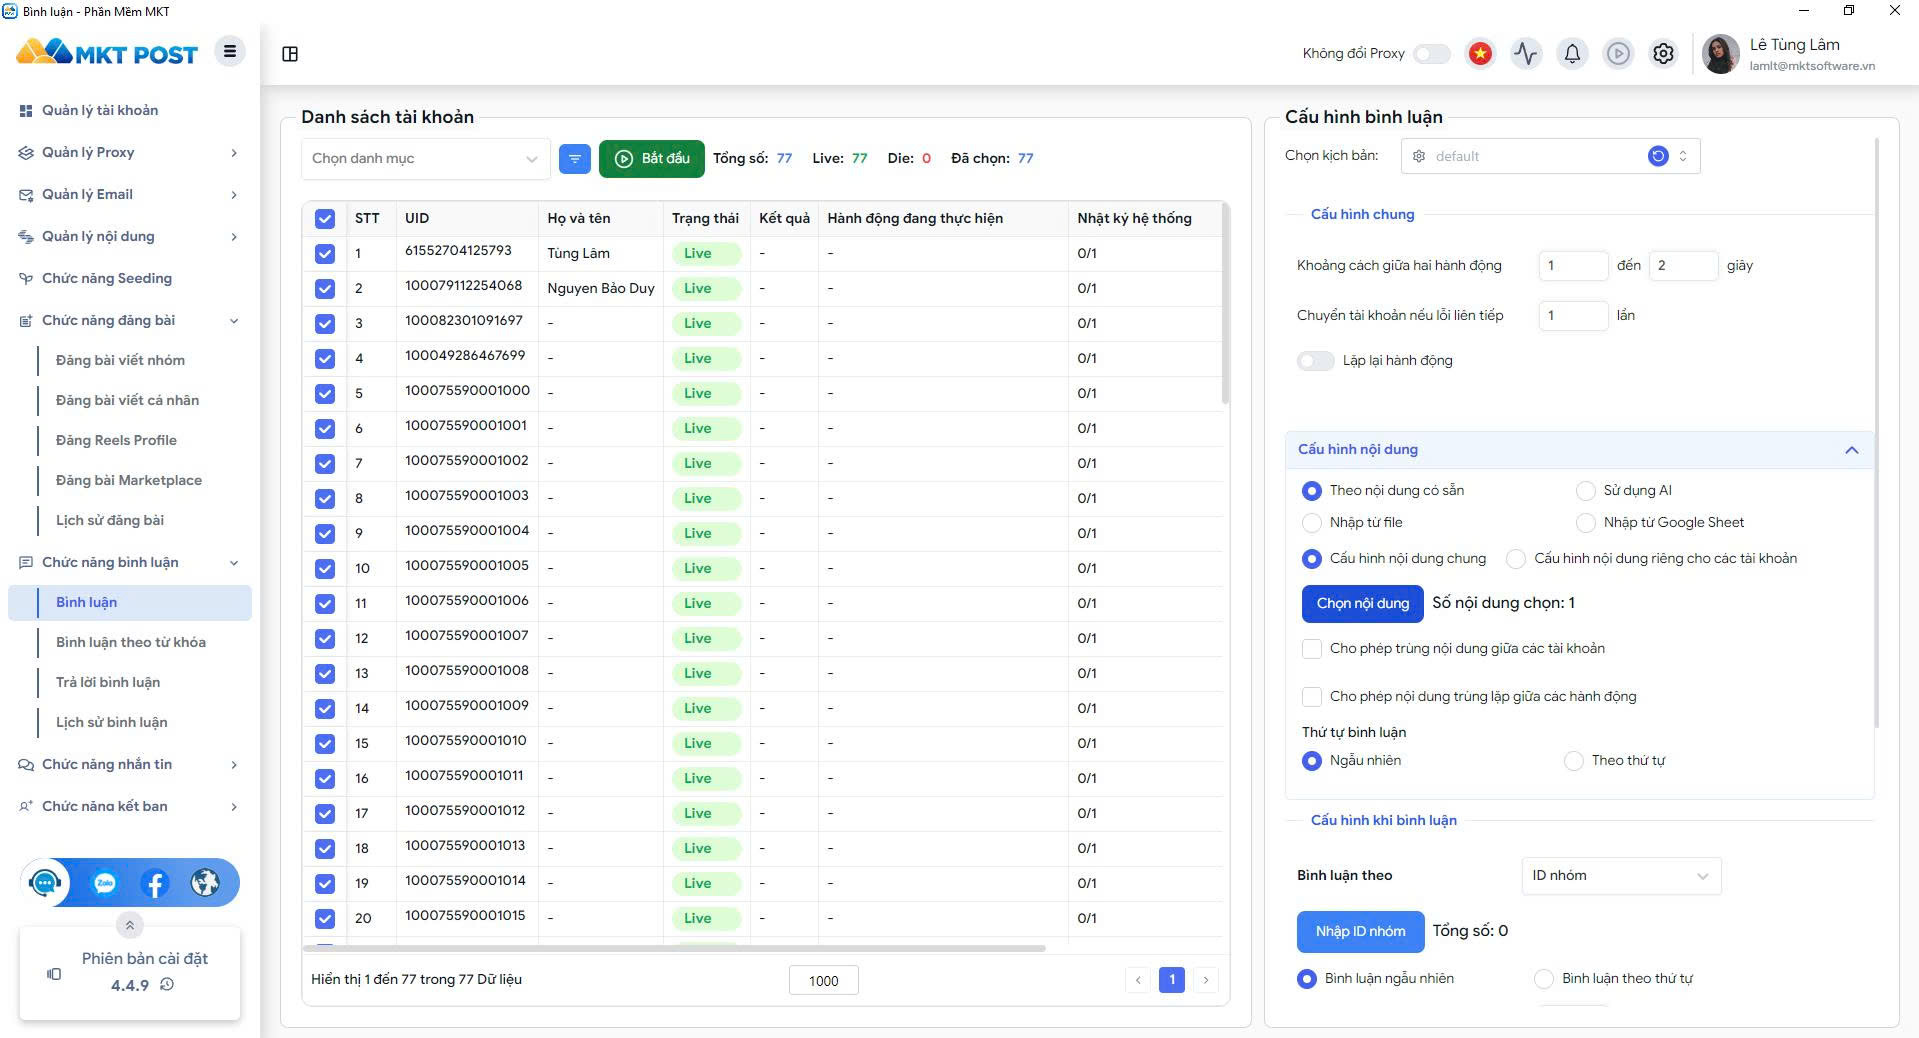Toggle the Không đổi Proxy switch
This screenshot has width=1919, height=1038.
pyautogui.click(x=1431, y=54)
